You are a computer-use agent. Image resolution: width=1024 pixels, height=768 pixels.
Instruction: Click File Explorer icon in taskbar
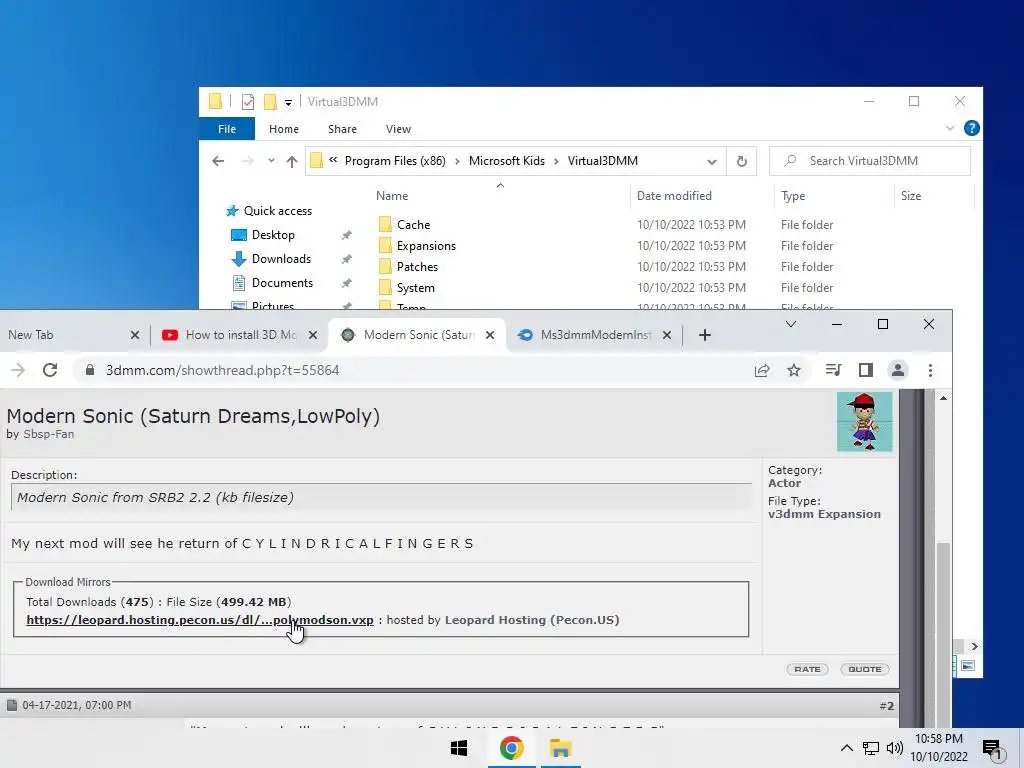click(560, 748)
